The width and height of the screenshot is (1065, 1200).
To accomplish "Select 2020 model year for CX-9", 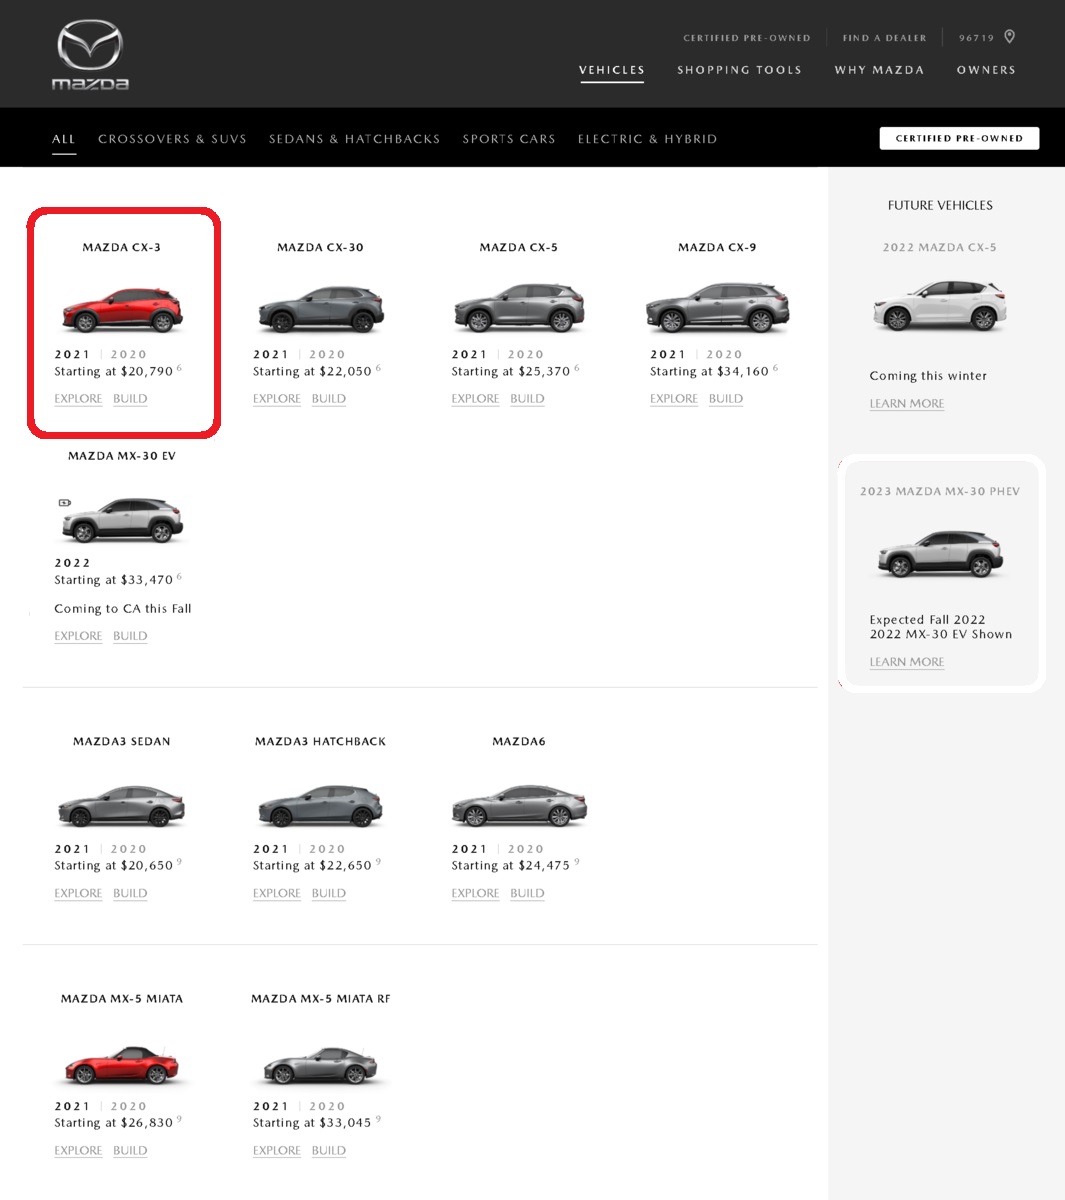I will 724,354.
